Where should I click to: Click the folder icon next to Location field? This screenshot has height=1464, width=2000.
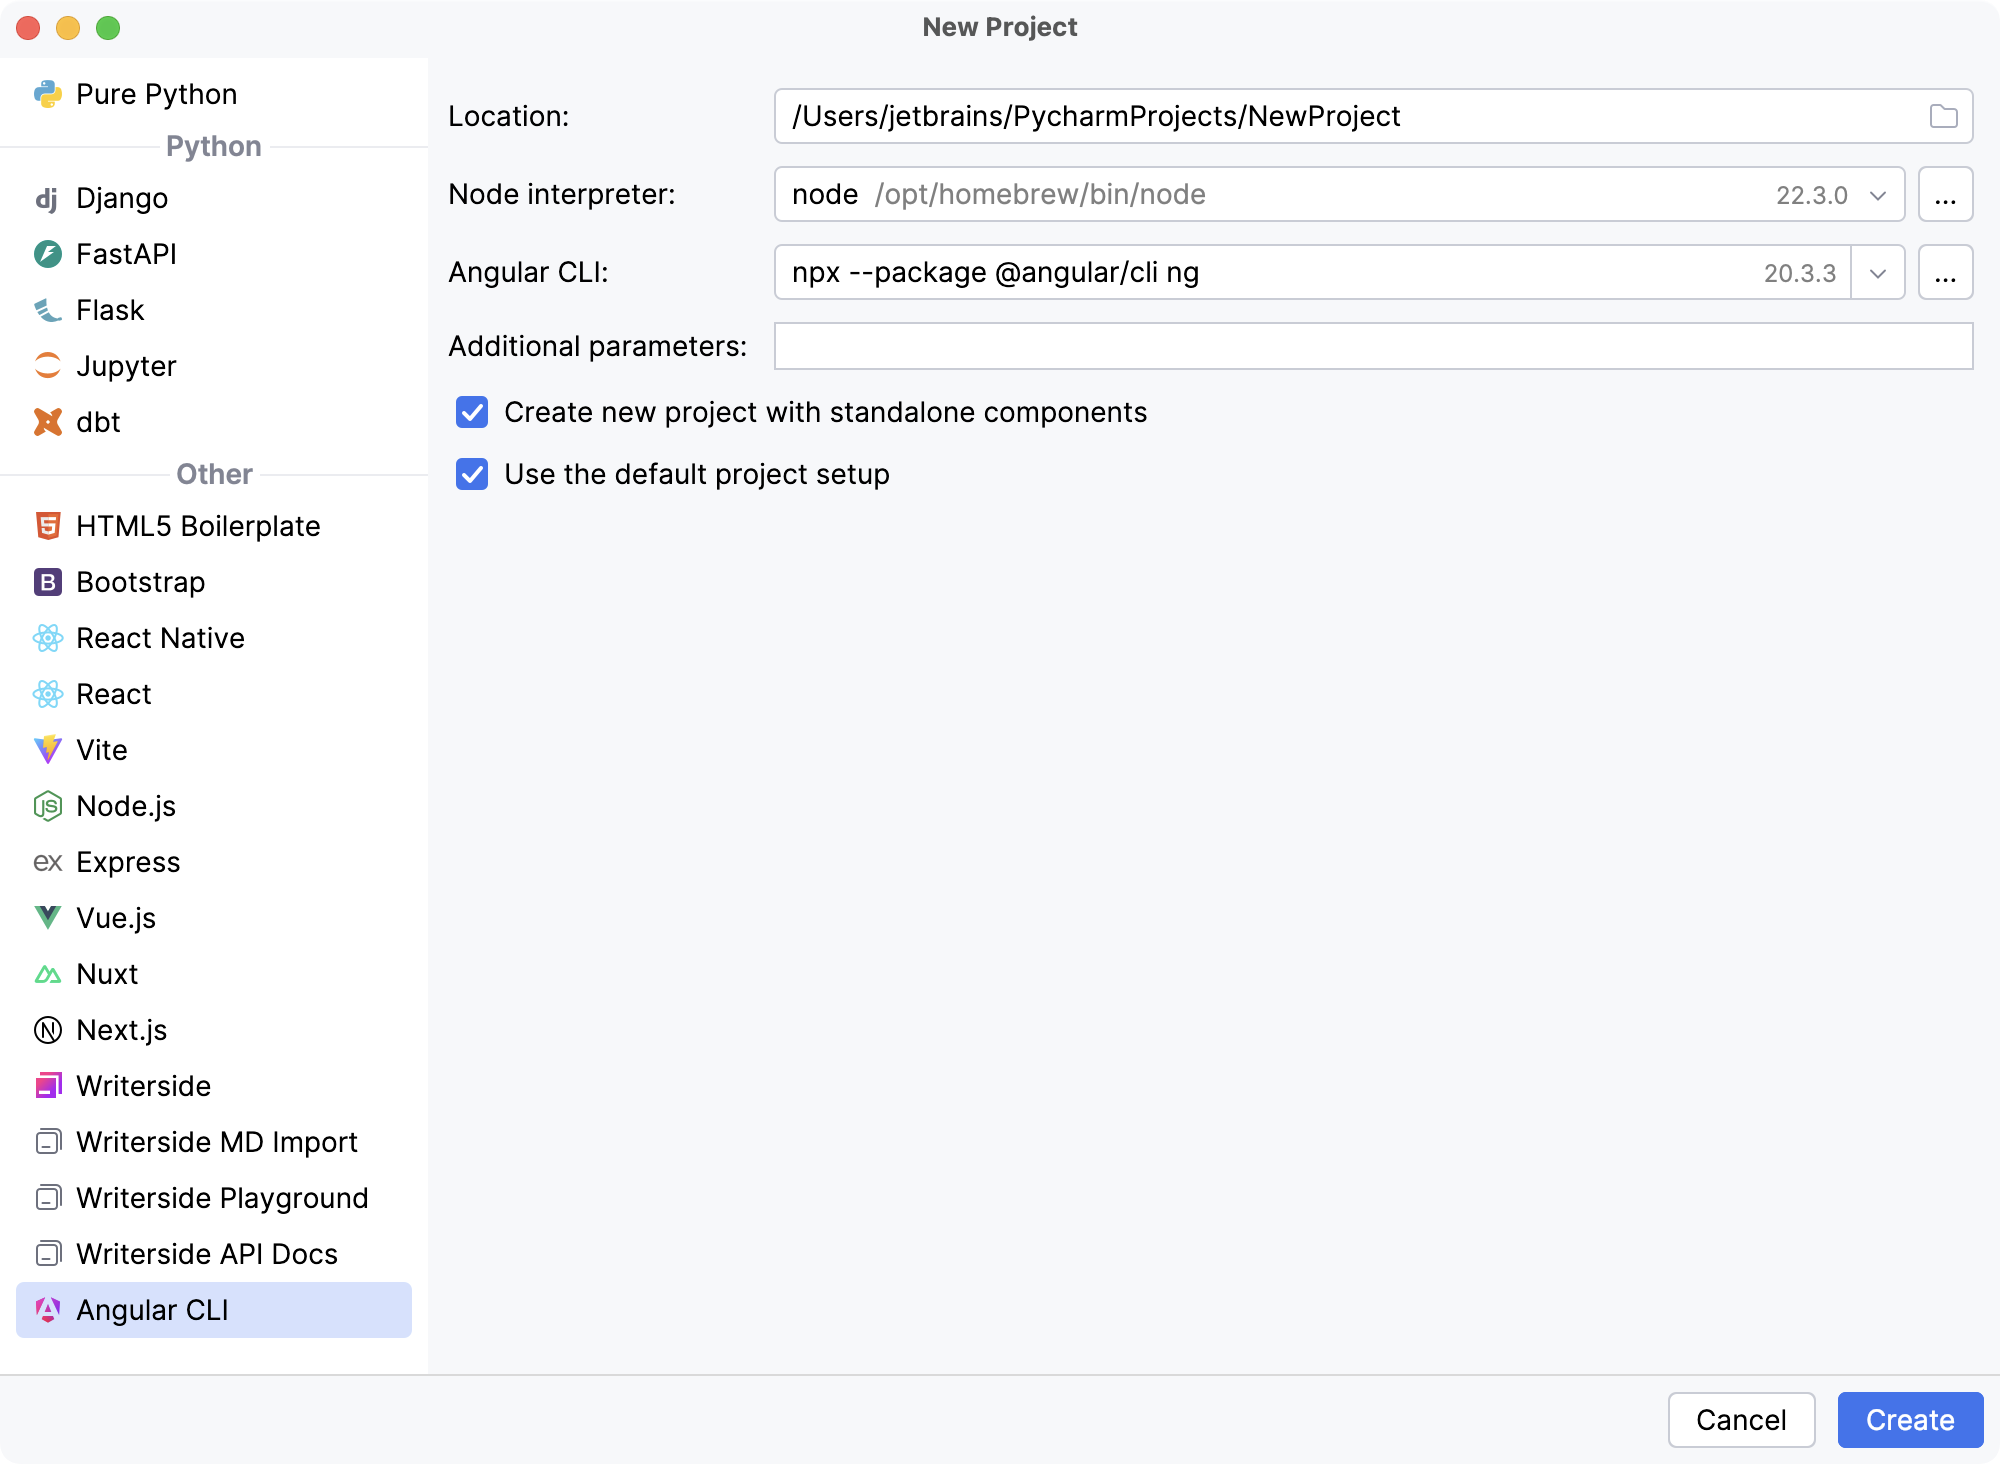[1944, 116]
